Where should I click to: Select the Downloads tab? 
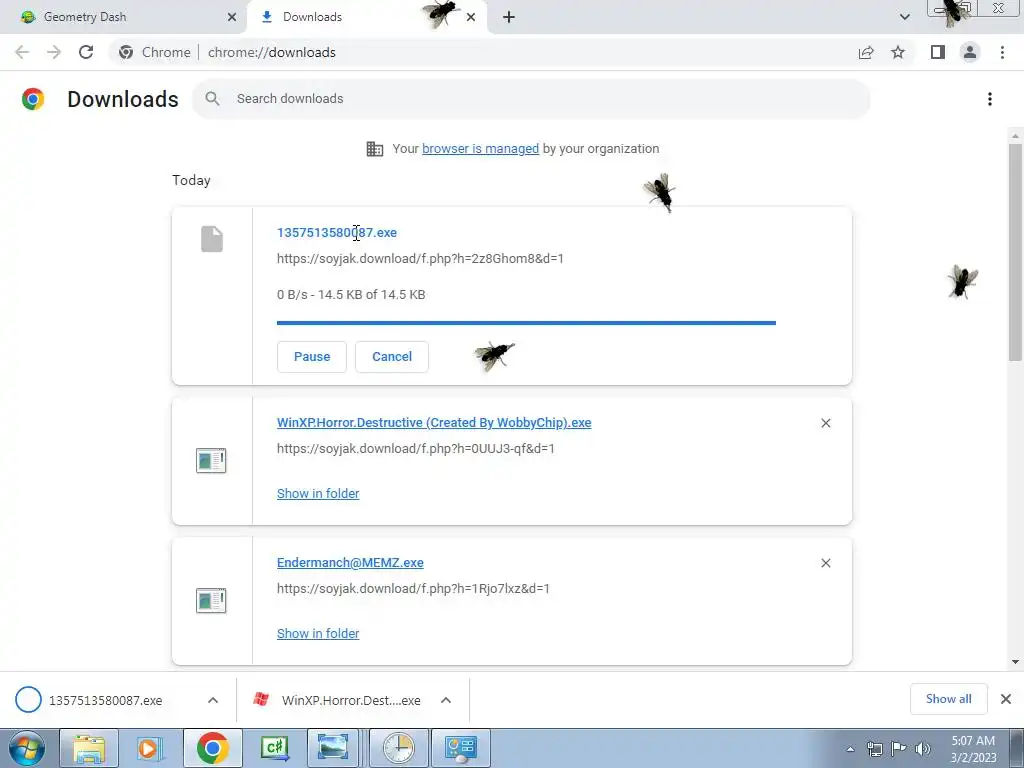tap(366, 17)
